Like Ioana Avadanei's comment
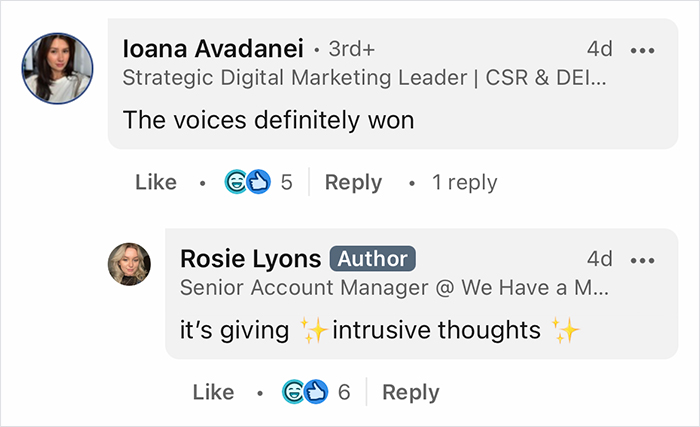This screenshot has width=700, height=427. [x=155, y=182]
